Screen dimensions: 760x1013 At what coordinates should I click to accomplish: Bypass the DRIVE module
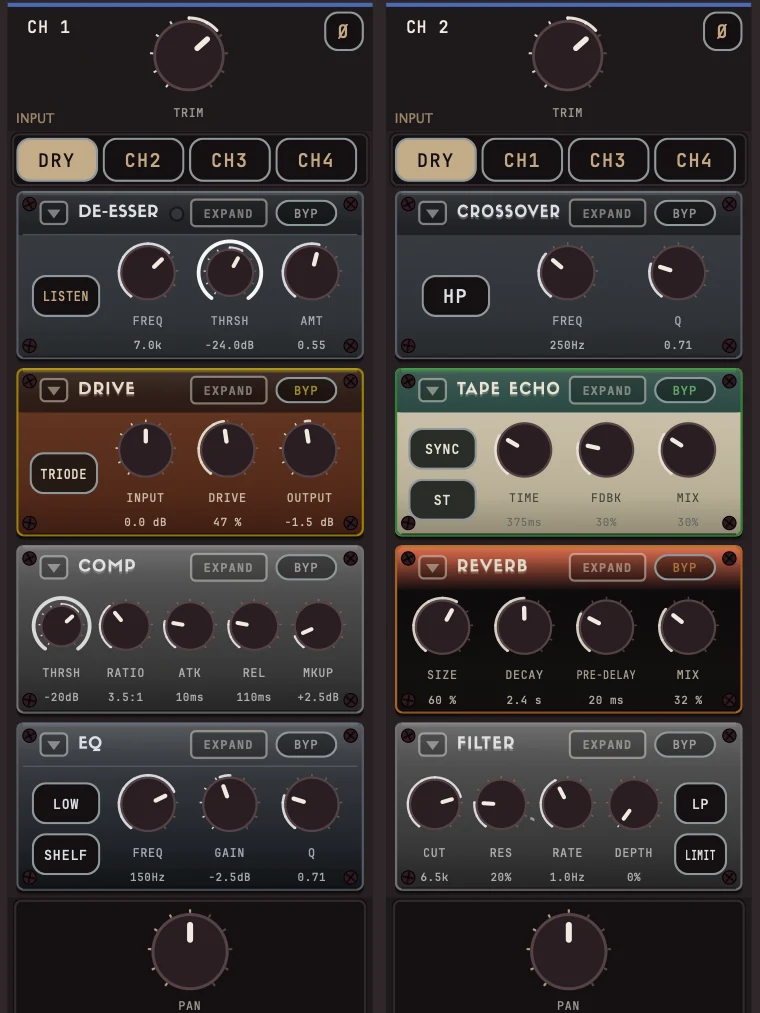tap(306, 390)
